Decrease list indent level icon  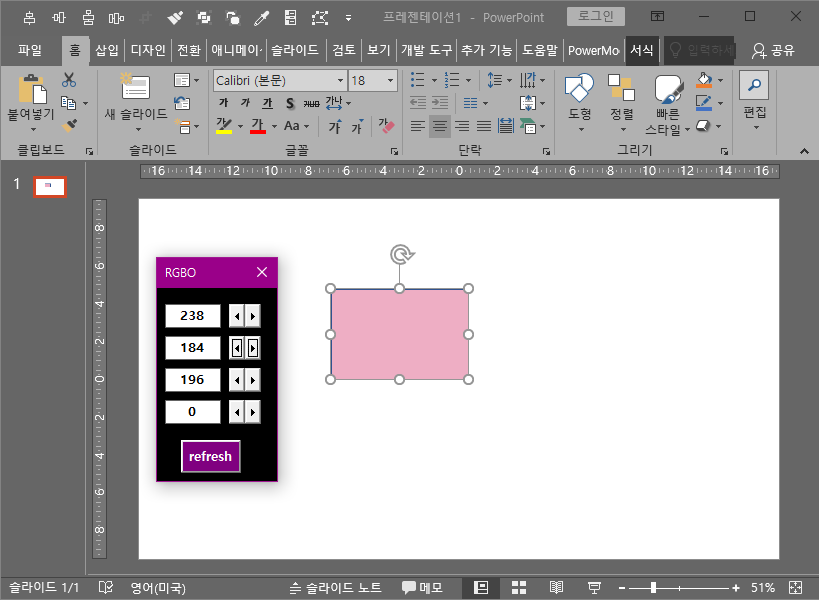point(418,103)
